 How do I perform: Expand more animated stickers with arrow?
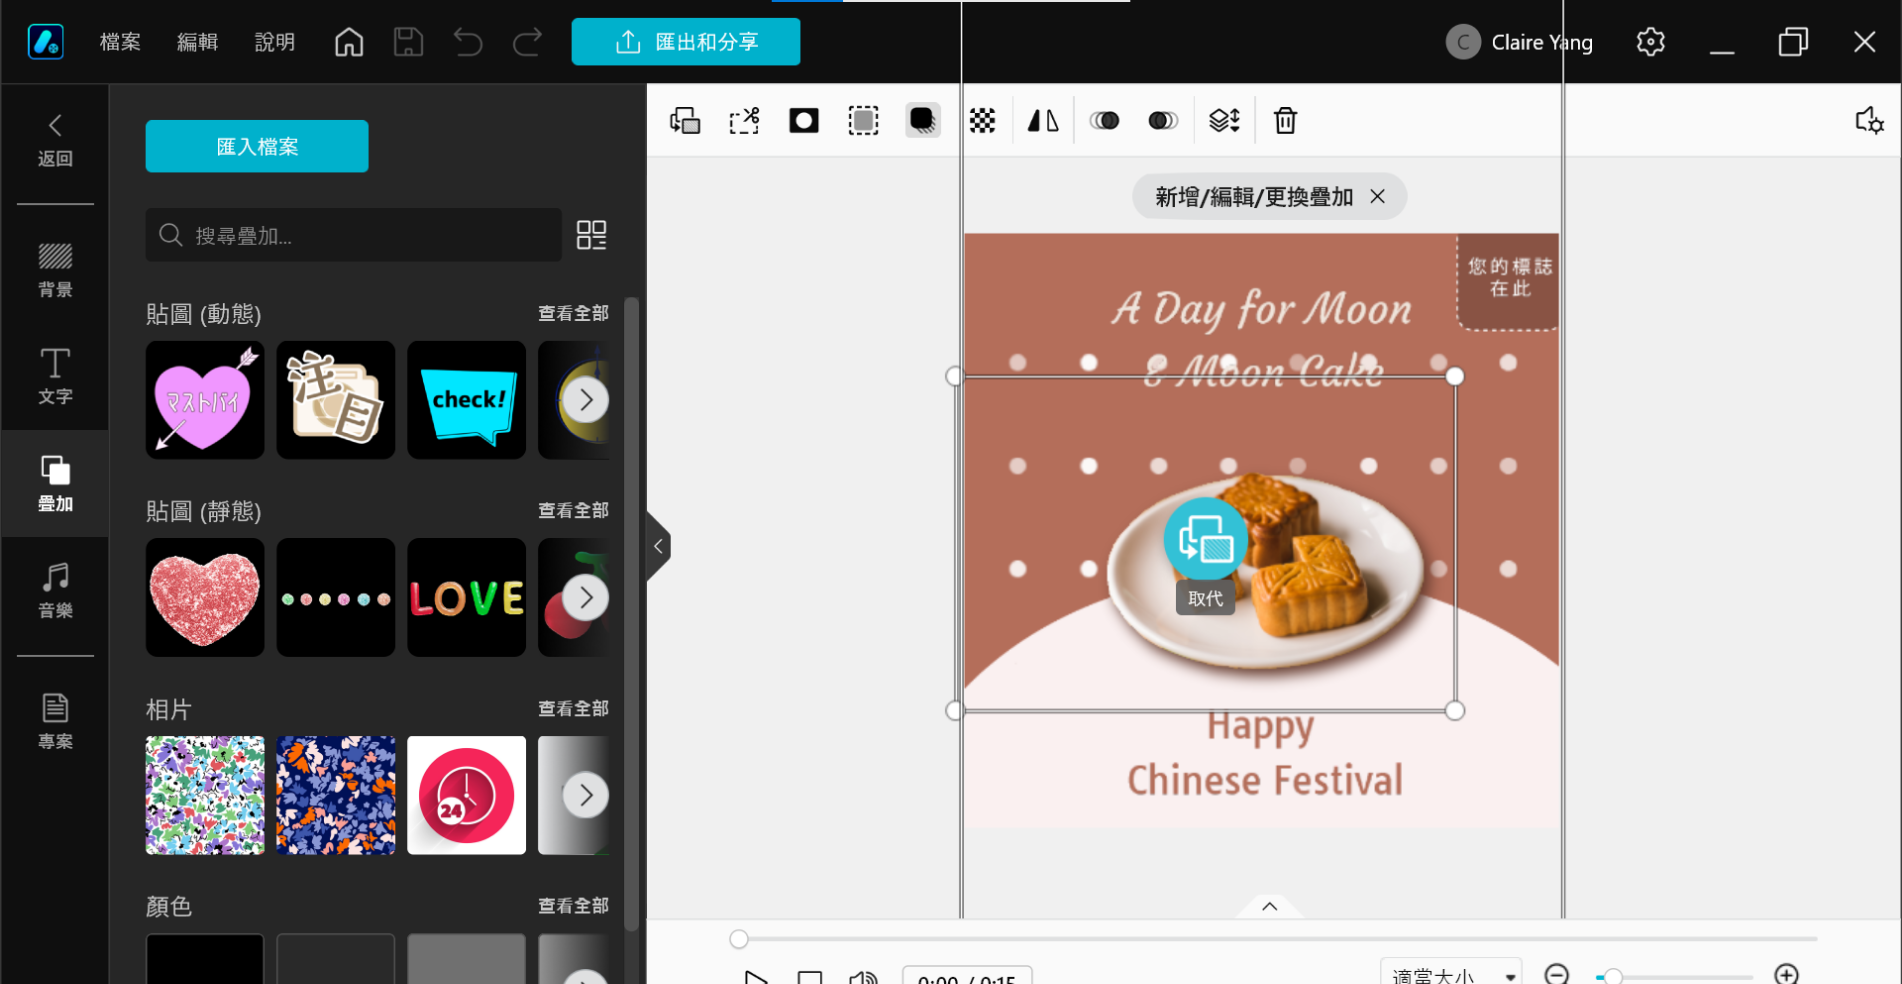coord(585,400)
